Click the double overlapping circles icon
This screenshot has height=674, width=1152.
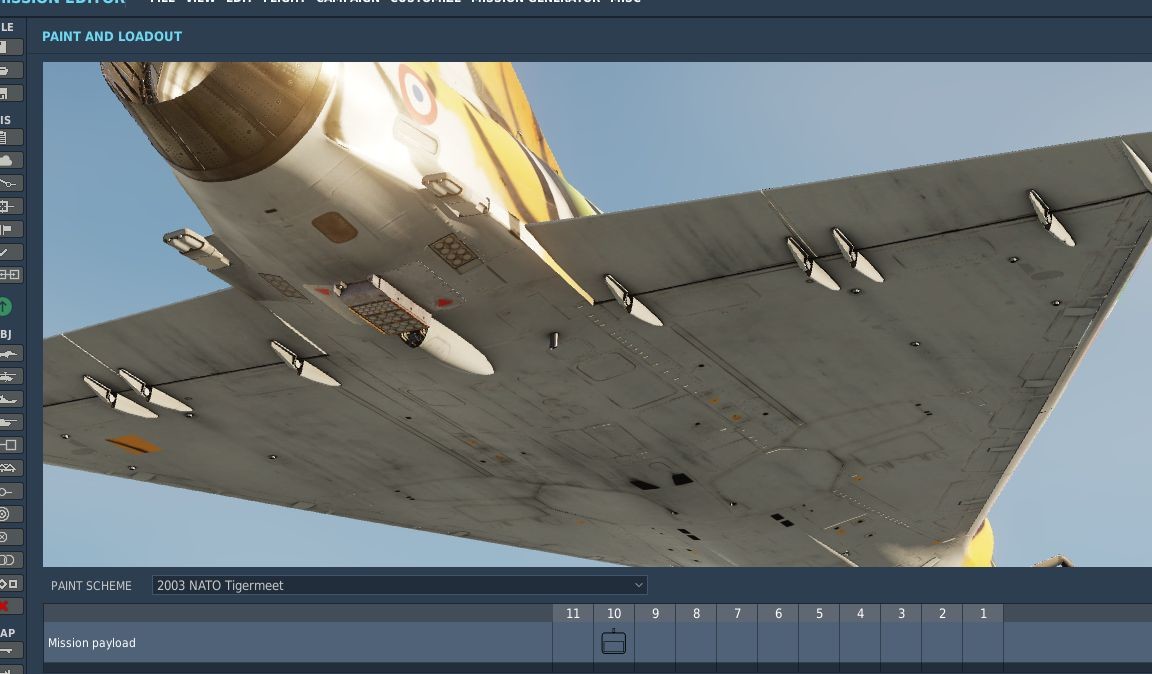coord(9,560)
